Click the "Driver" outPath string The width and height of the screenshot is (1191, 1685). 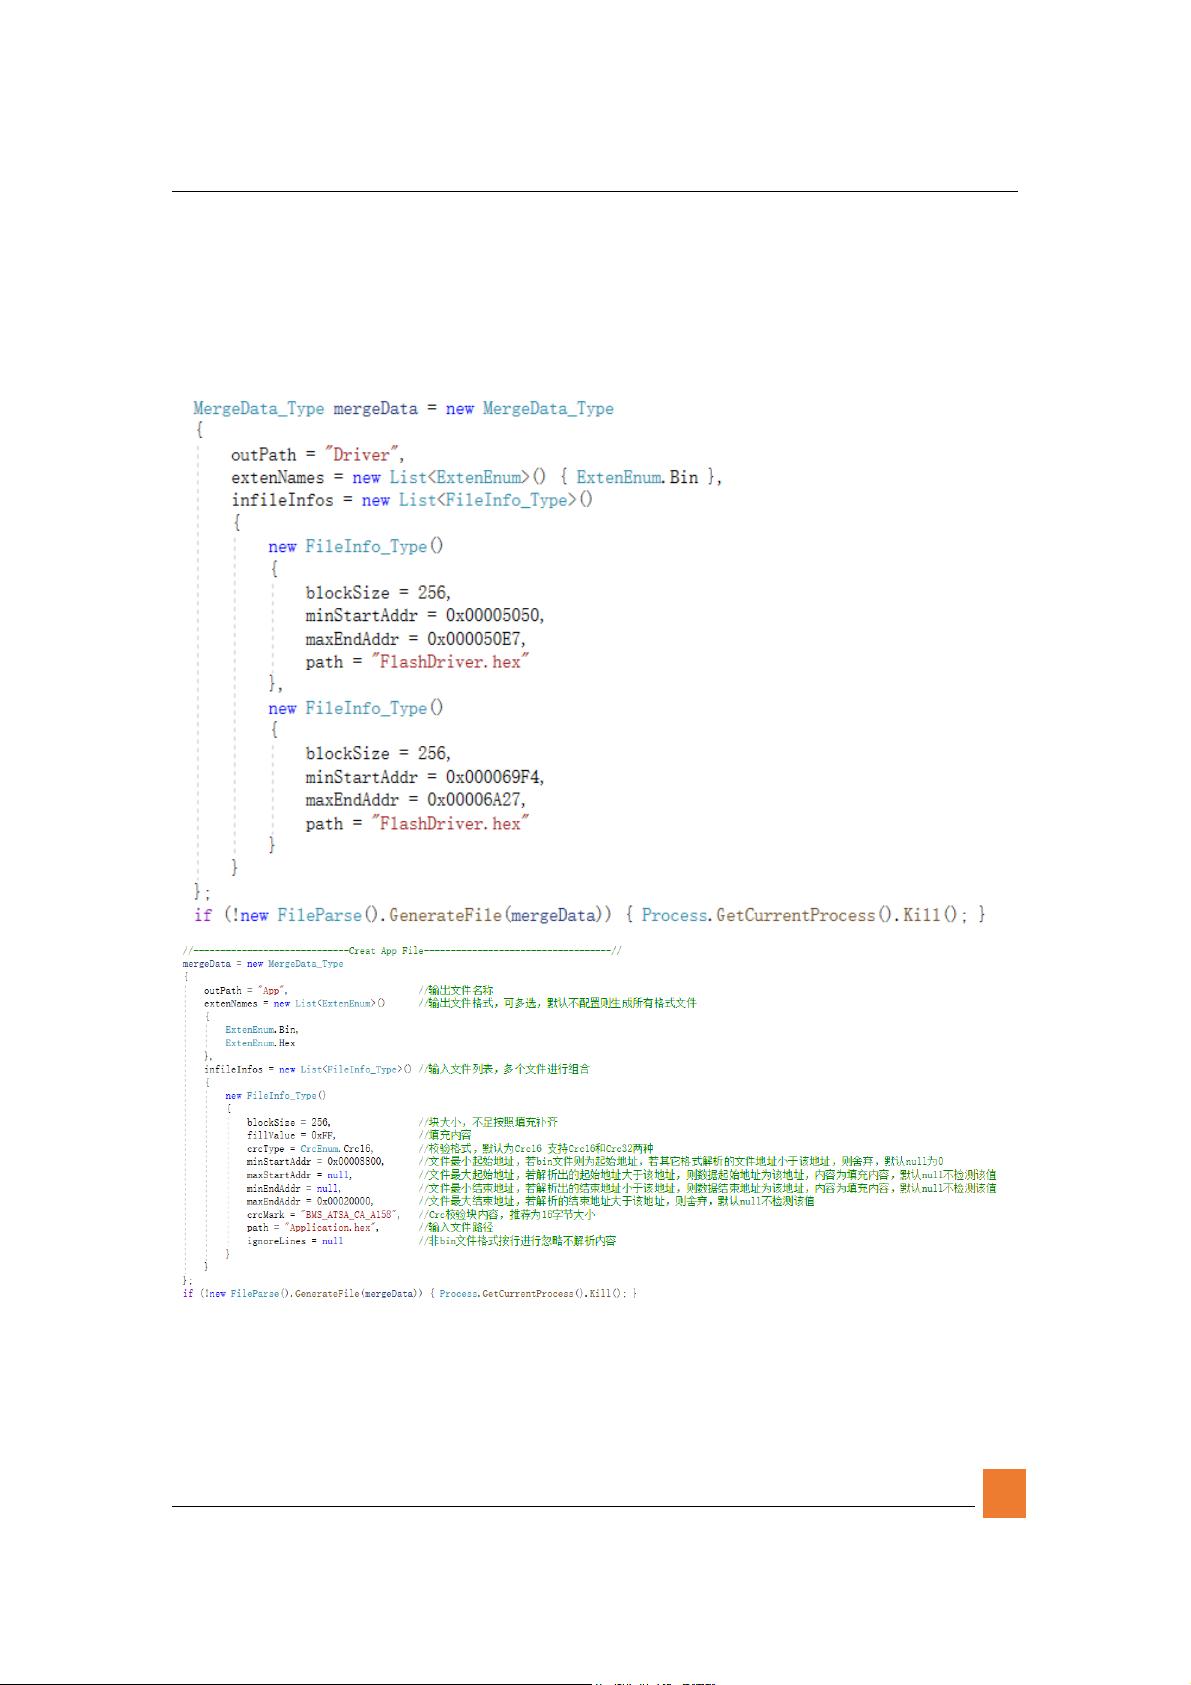[362, 454]
